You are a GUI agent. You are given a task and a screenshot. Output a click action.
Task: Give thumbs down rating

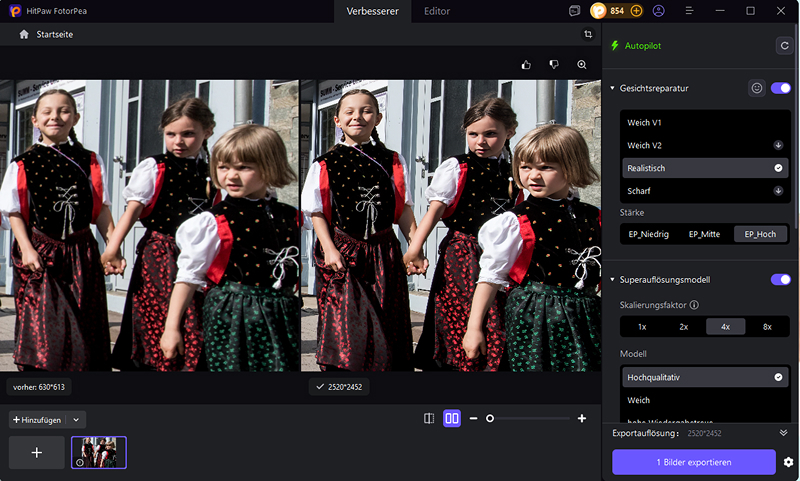[x=554, y=65]
